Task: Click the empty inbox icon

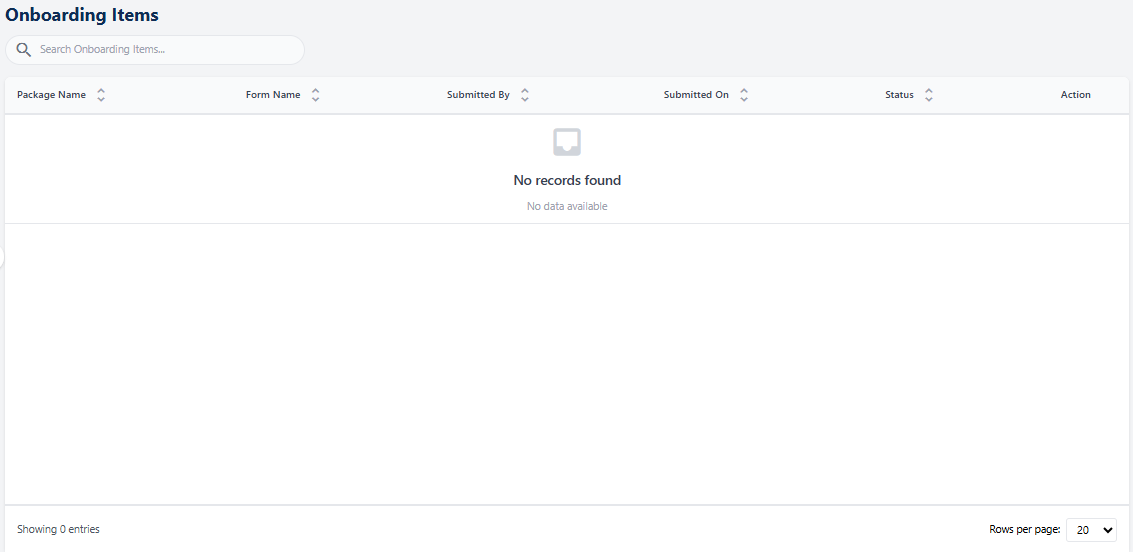Action: [567, 142]
